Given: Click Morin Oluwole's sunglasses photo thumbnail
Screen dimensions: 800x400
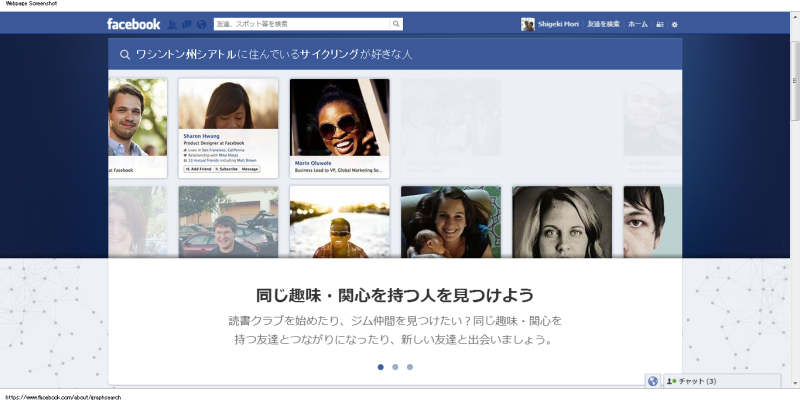Looking at the screenshot, I should pos(339,116).
